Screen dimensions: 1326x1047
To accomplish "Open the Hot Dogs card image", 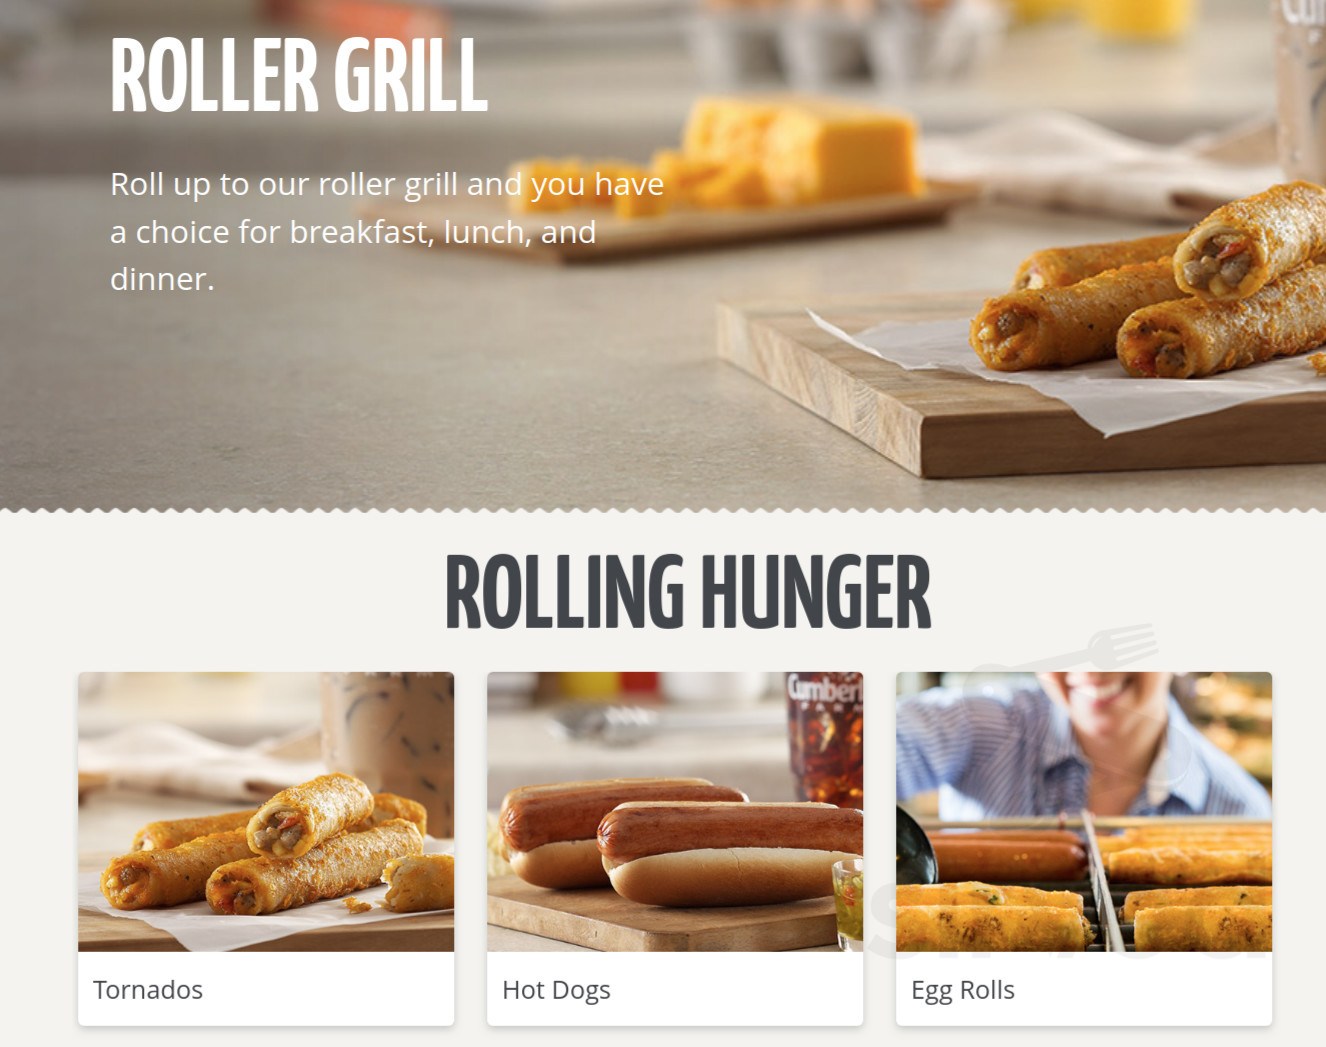I will click(x=675, y=811).
